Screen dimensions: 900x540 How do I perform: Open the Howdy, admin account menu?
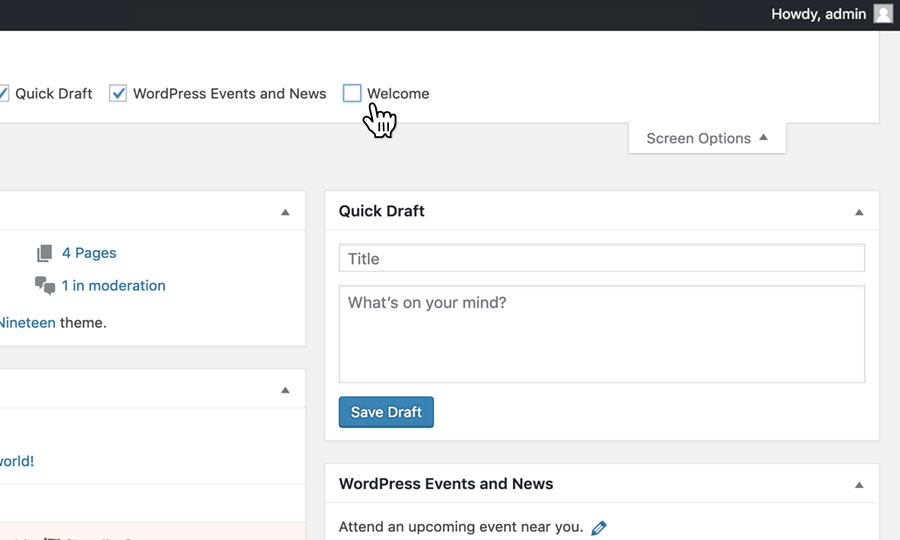[x=831, y=14]
